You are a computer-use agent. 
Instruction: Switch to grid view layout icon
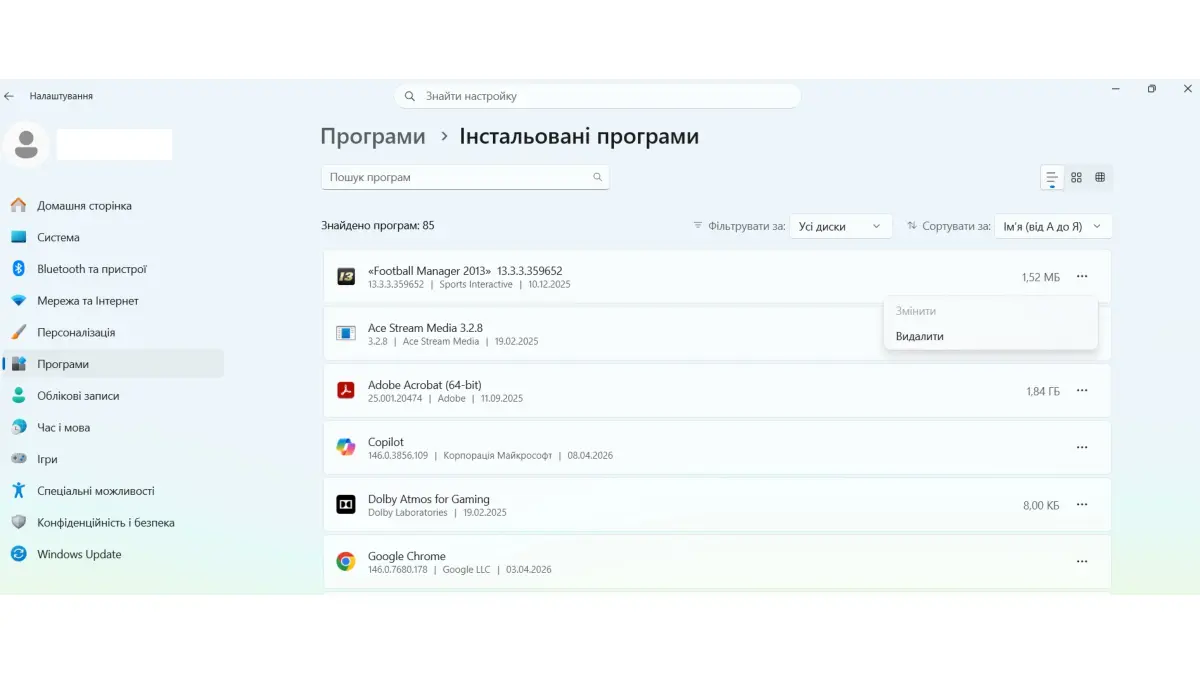click(x=1076, y=177)
